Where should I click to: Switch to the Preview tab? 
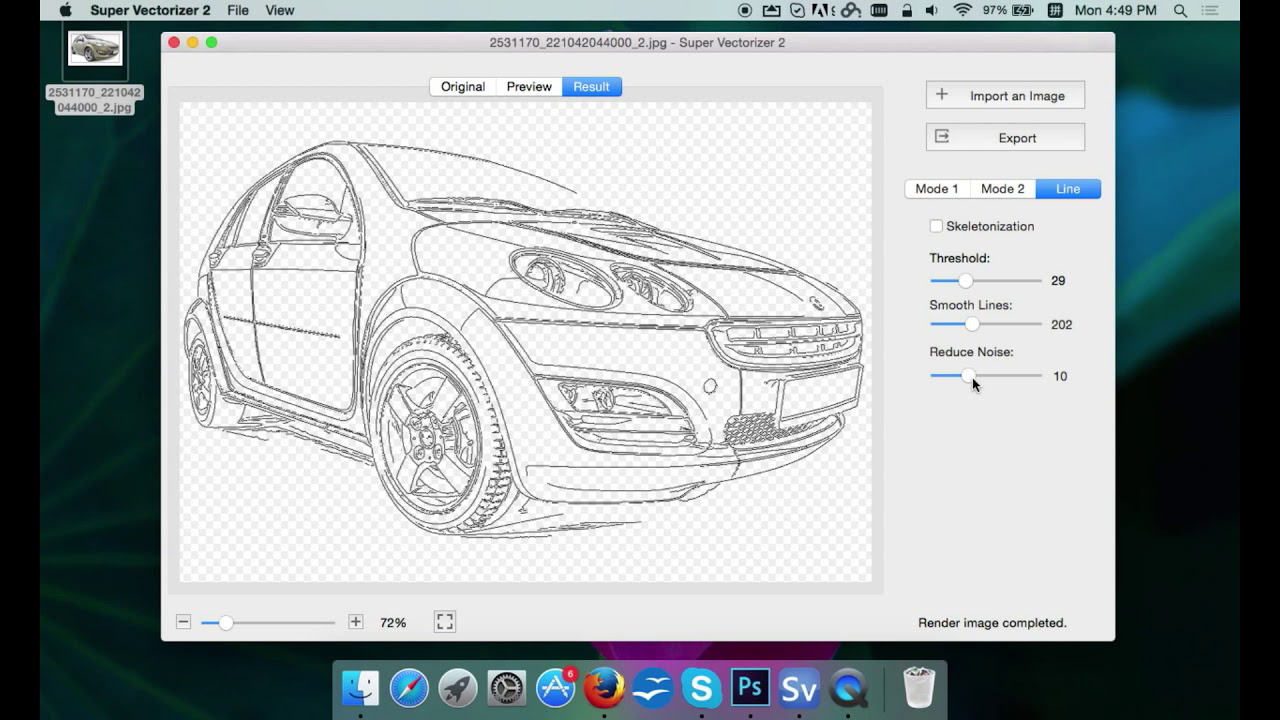528,86
